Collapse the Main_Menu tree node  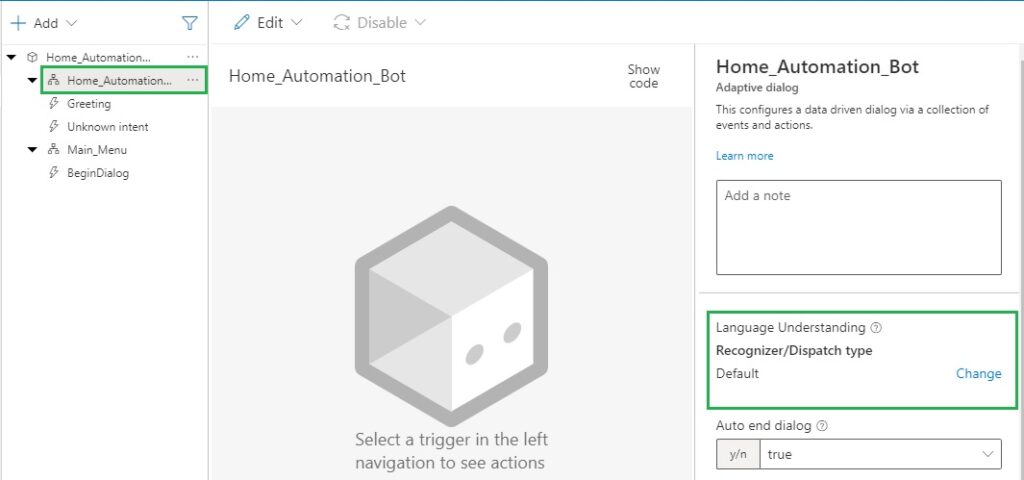point(32,150)
